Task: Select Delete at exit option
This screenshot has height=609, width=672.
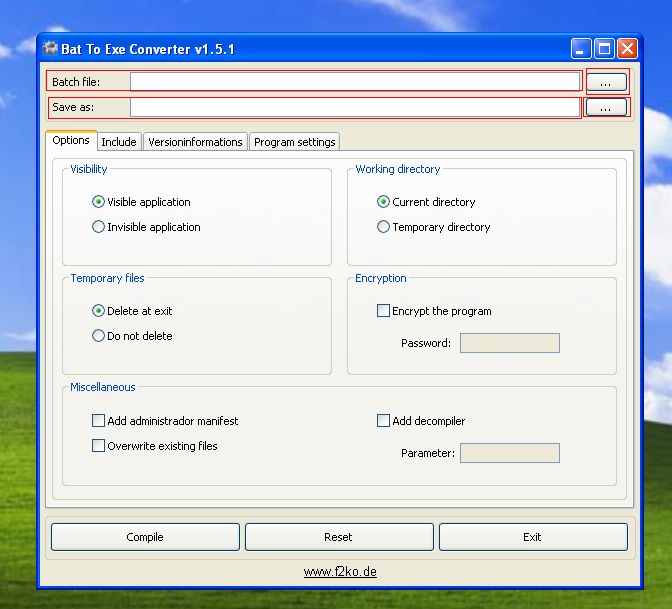Action: 132,311
